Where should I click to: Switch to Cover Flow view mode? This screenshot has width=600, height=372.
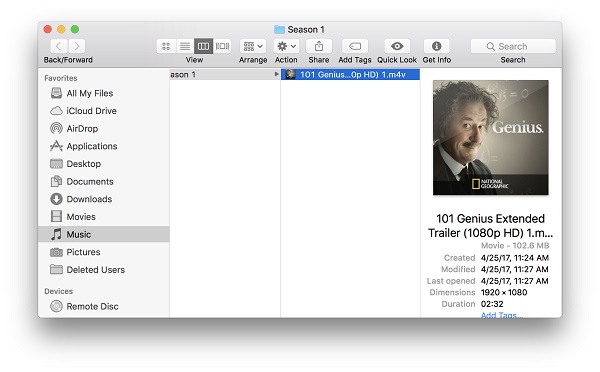click(222, 46)
